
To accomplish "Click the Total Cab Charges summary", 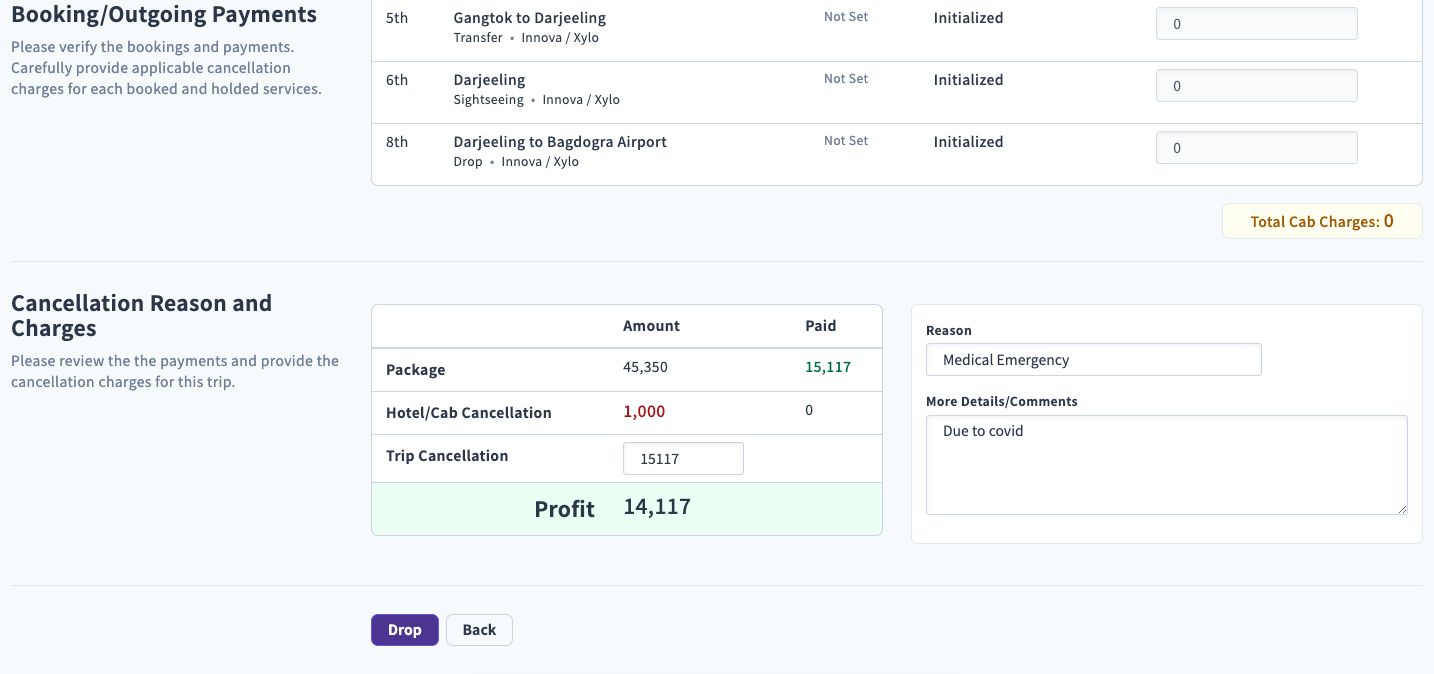I will tap(1321, 220).
